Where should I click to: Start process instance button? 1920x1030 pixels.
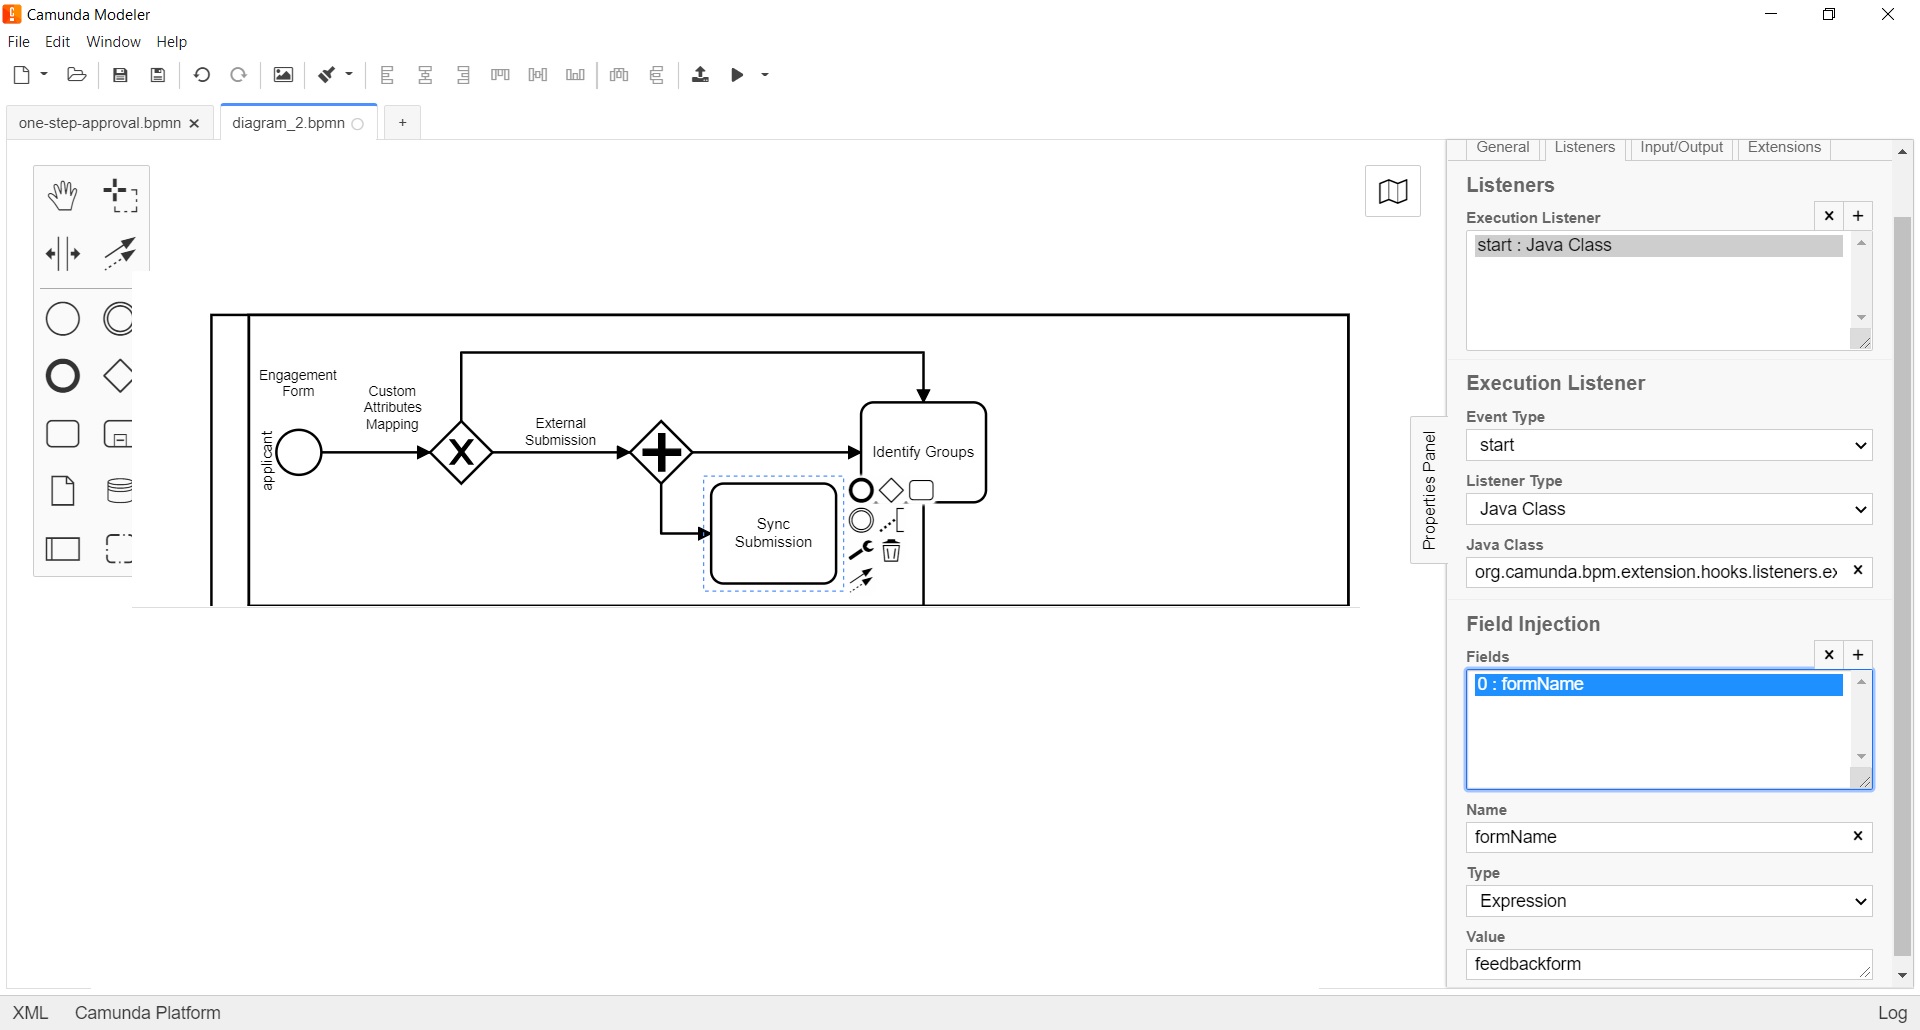[x=737, y=75]
